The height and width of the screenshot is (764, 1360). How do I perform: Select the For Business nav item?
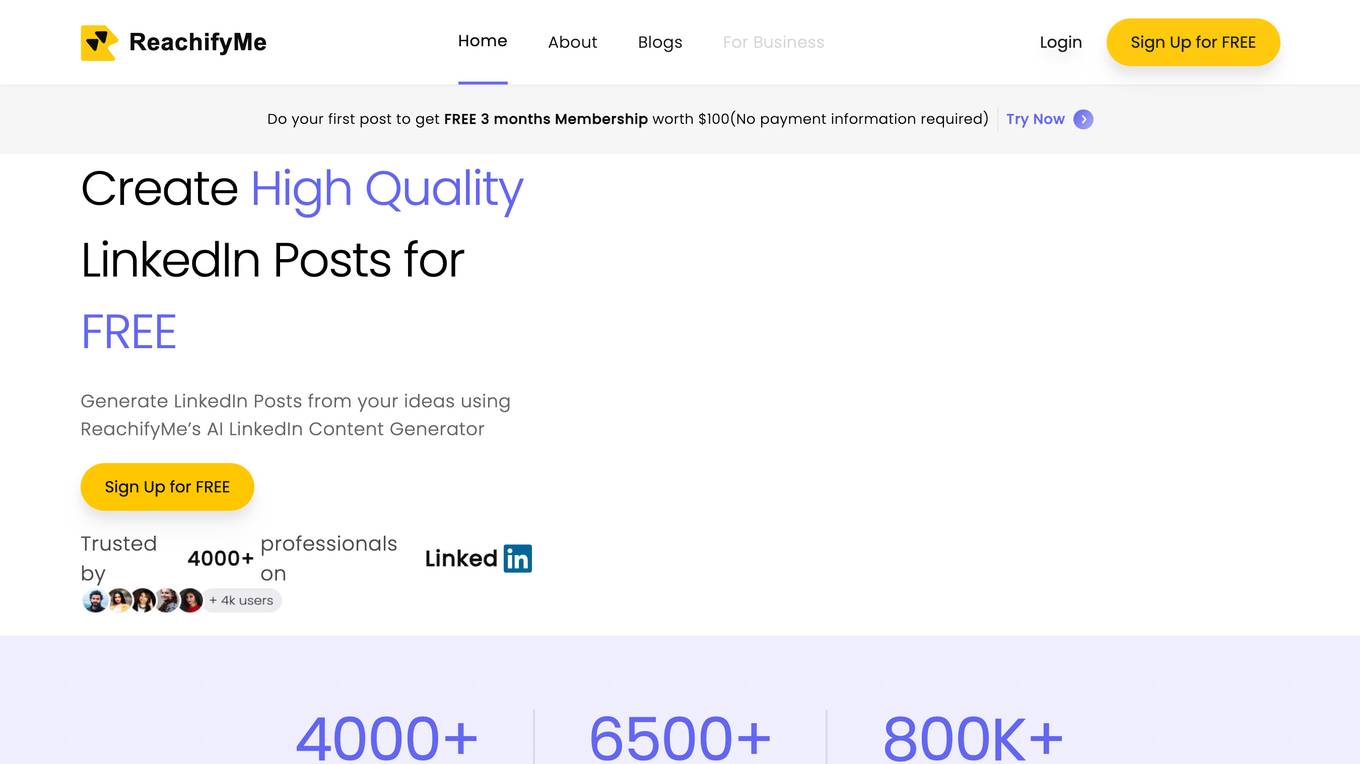coord(773,42)
